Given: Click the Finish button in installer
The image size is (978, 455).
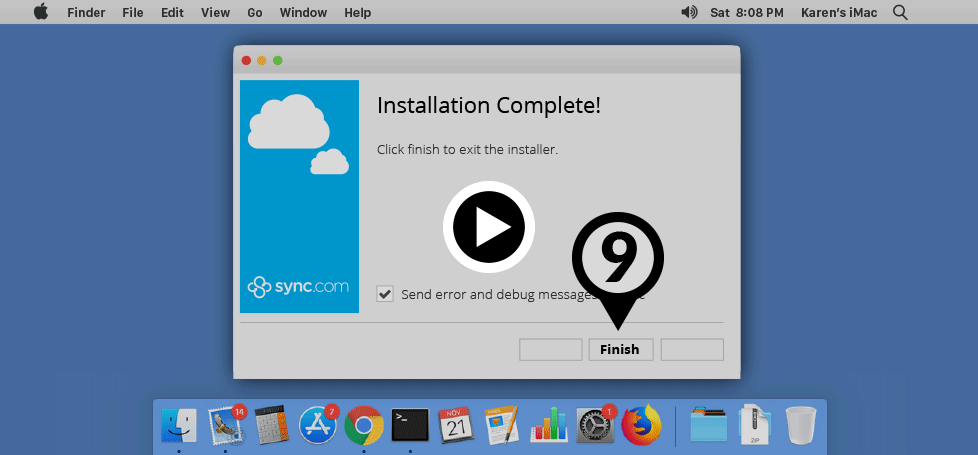Looking at the screenshot, I should tap(620, 350).
